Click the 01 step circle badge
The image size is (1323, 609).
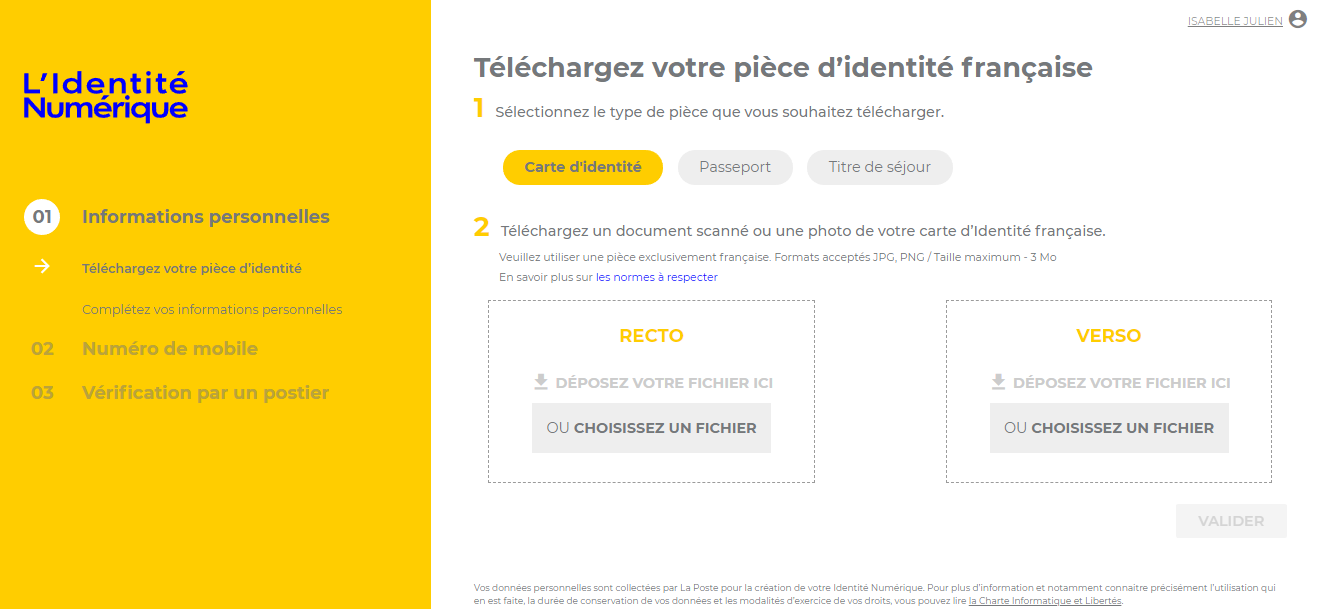tap(42, 217)
